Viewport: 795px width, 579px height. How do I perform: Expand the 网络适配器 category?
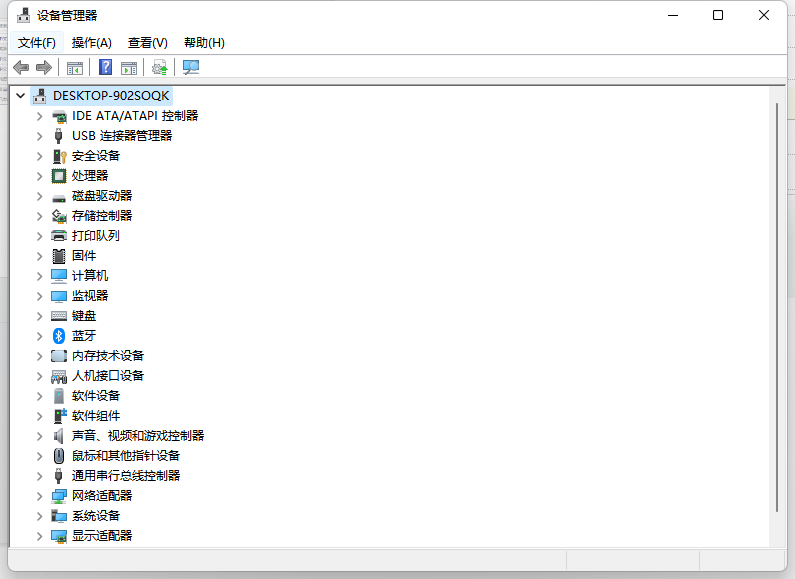[x=40, y=496]
